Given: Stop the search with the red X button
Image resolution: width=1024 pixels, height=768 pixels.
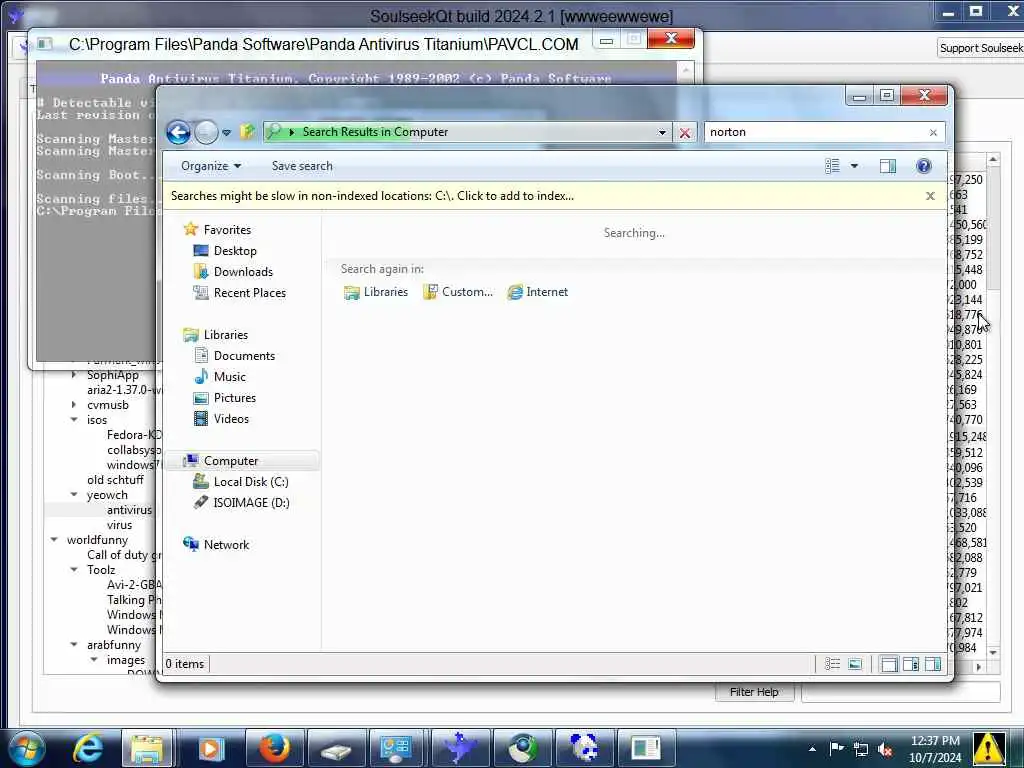Looking at the screenshot, I should pos(684,133).
